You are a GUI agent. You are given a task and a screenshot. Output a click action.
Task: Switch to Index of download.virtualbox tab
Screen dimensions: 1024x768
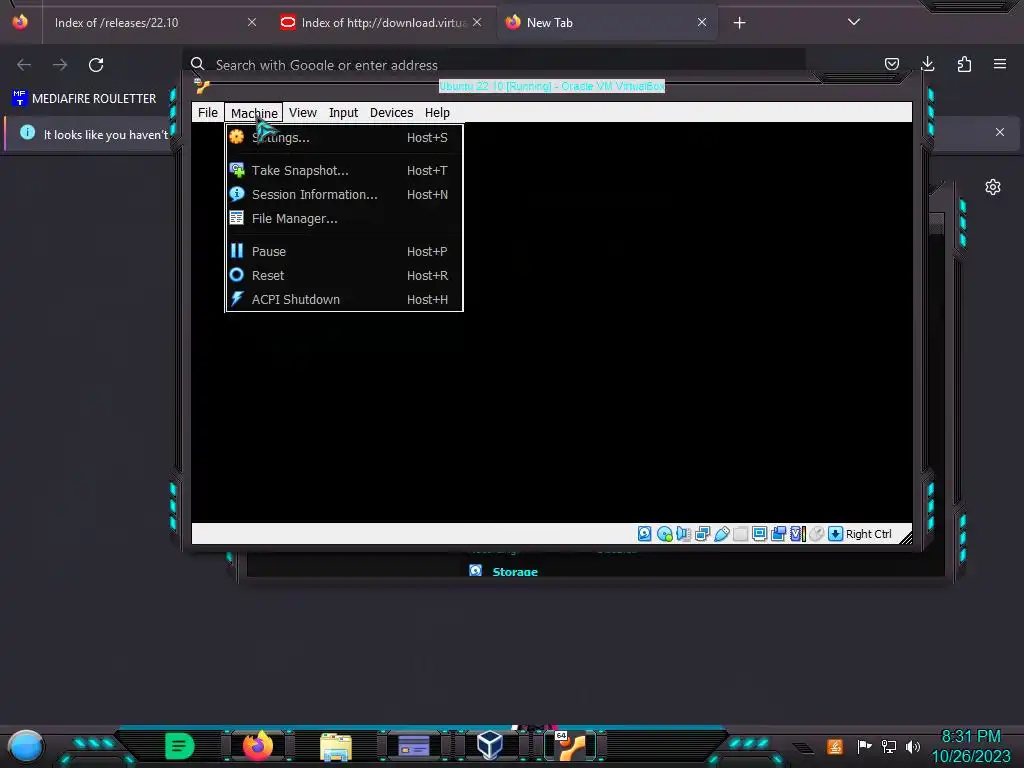click(382, 23)
